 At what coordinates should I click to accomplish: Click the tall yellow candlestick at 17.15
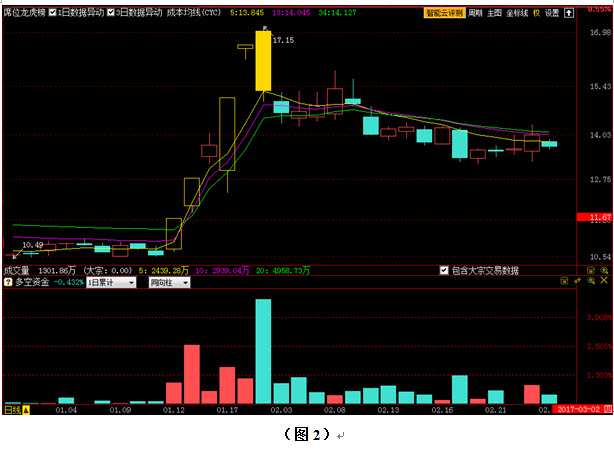[x=263, y=61]
